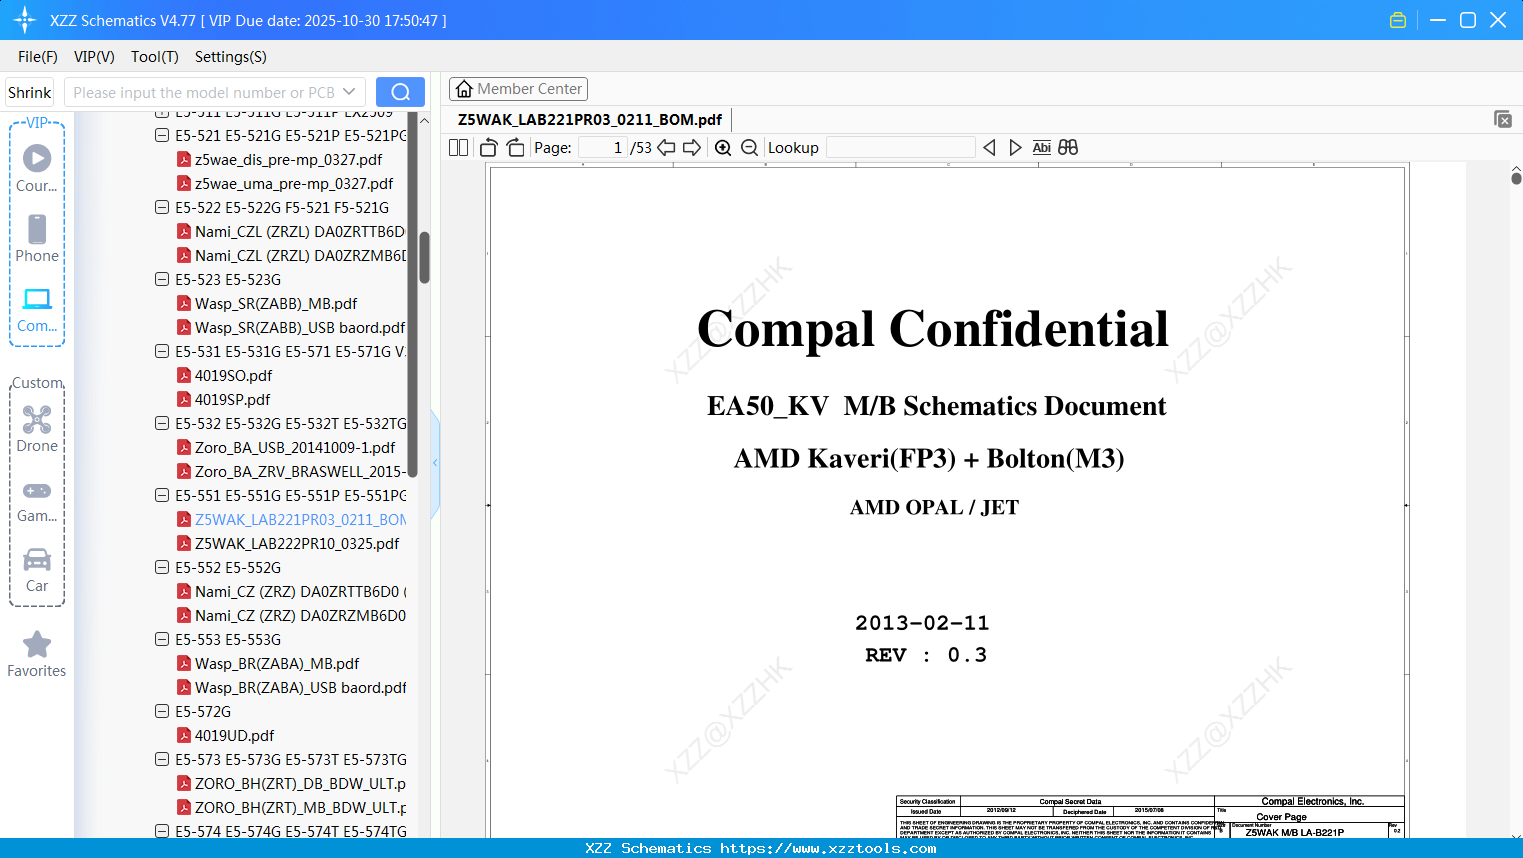Click the Shrink button

(29, 92)
